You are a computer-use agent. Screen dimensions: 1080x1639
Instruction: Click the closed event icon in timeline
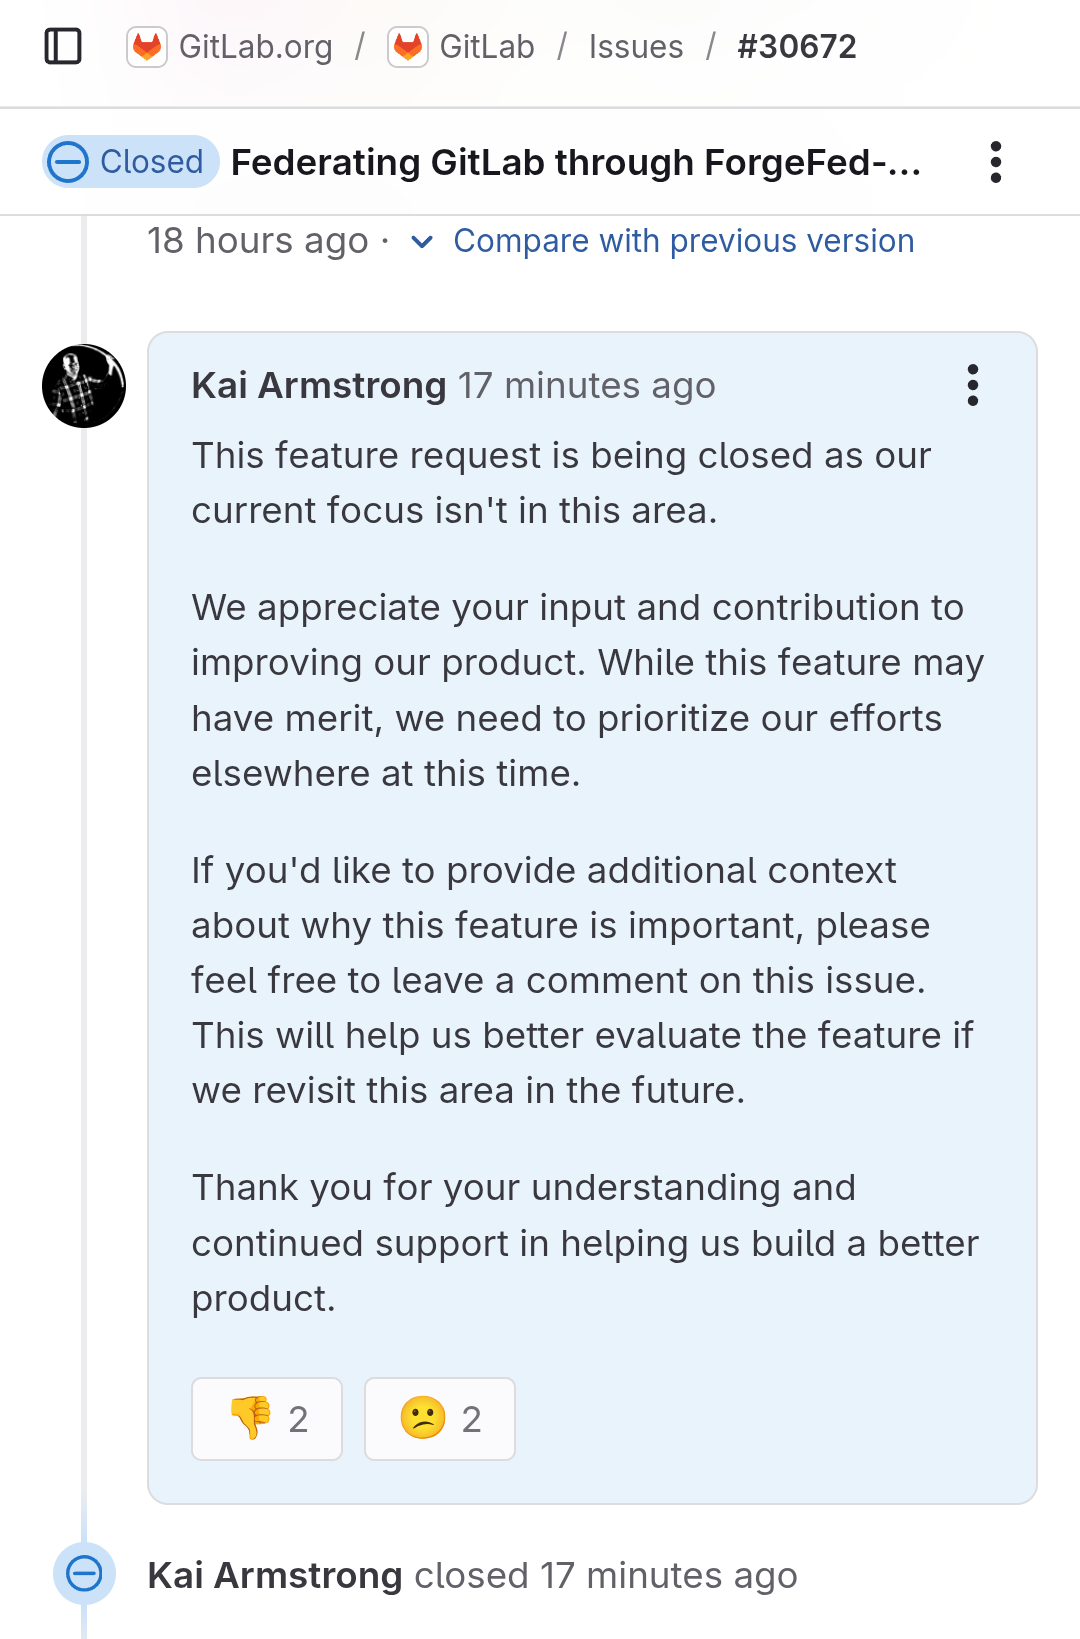pyautogui.click(x=84, y=1574)
